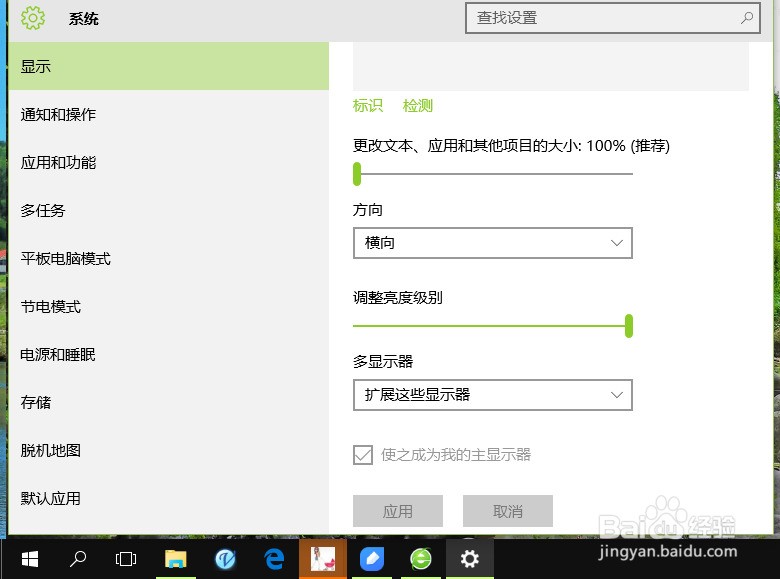
Task: Focus the 查找设置 search field
Action: point(613,18)
